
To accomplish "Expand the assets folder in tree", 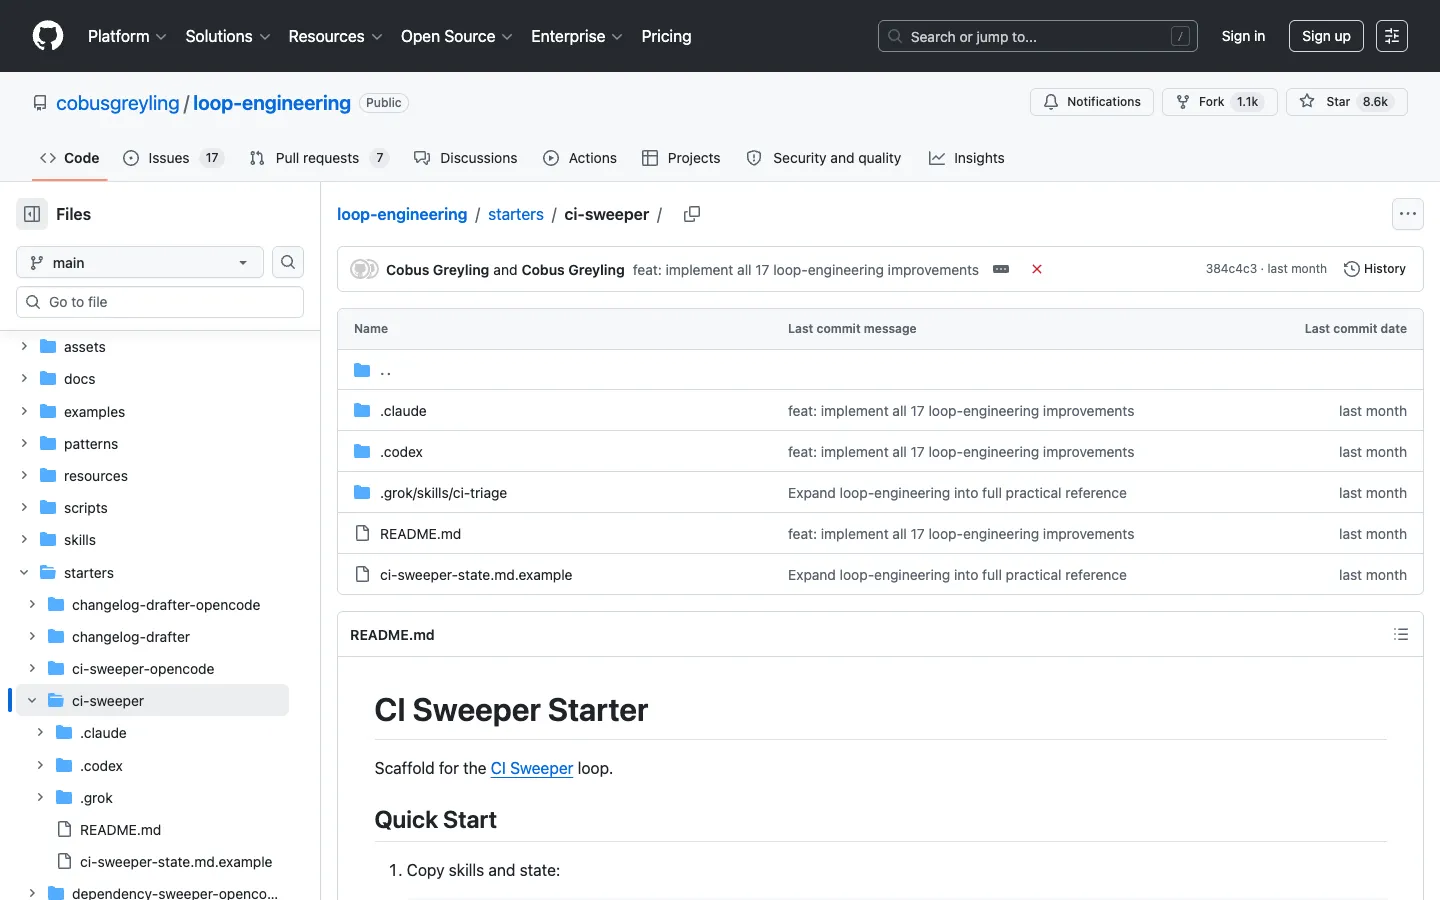I will [24, 346].
